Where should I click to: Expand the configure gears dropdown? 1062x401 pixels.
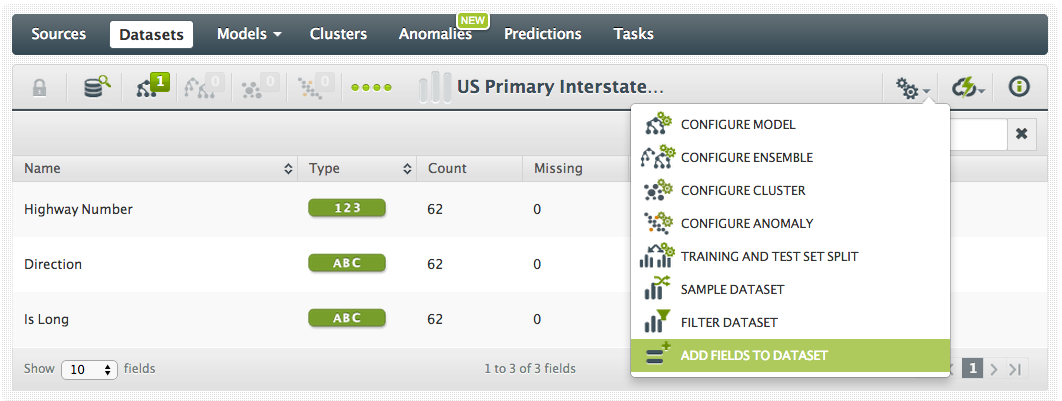pos(913,88)
